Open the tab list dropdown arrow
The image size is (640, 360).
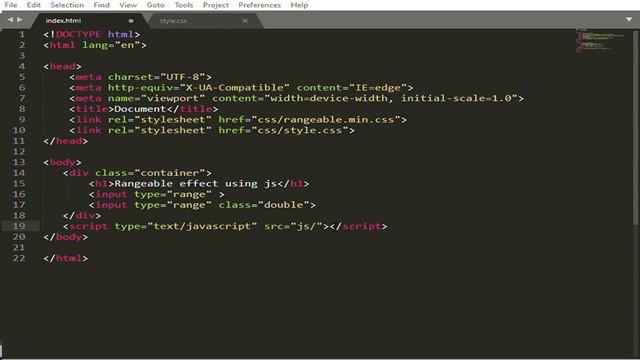click(629, 20)
